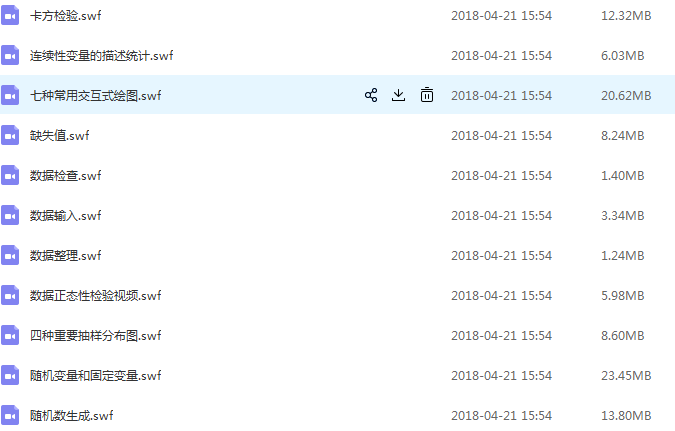Click the video icon beside 数据输入.swf
Viewport: 675px width, 431px height.
tap(10, 216)
